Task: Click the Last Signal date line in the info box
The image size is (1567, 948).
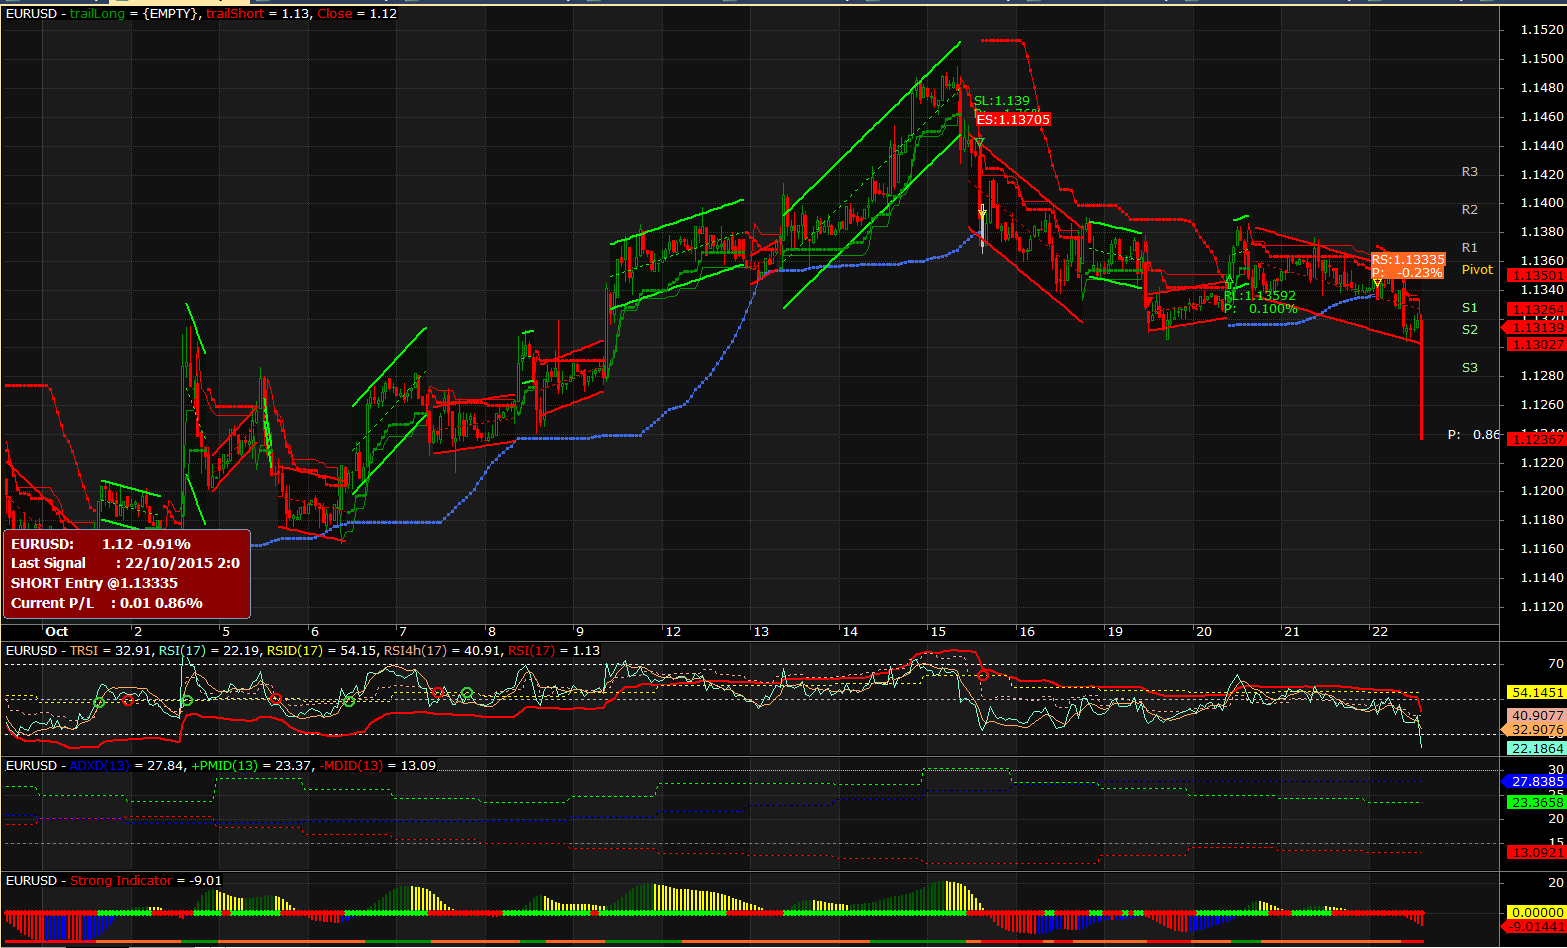Action: pyautogui.click(x=125, y=563)
